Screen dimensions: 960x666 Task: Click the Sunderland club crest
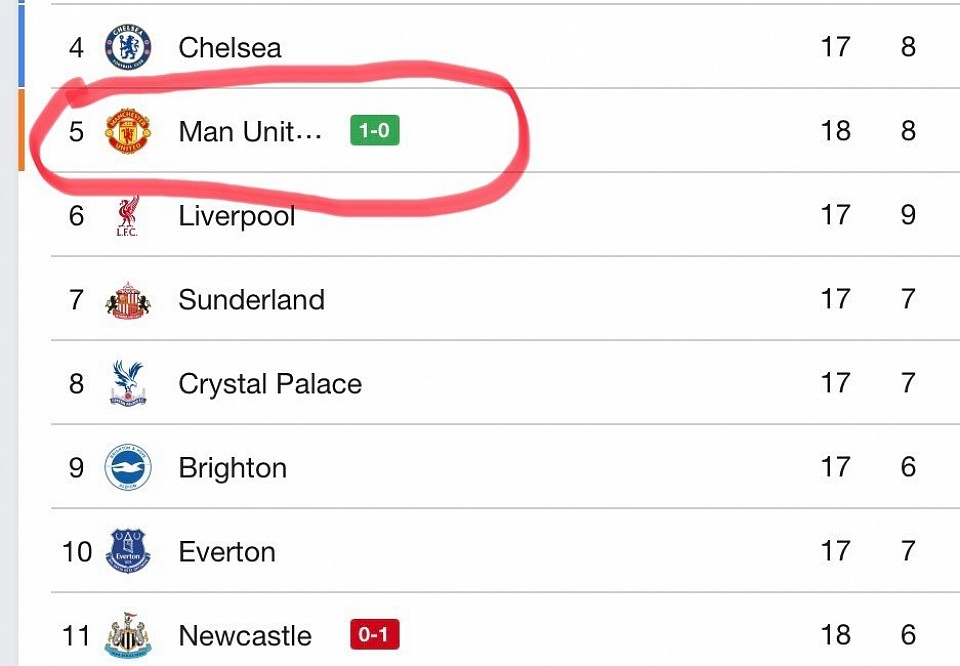click(x=128, y=300)
